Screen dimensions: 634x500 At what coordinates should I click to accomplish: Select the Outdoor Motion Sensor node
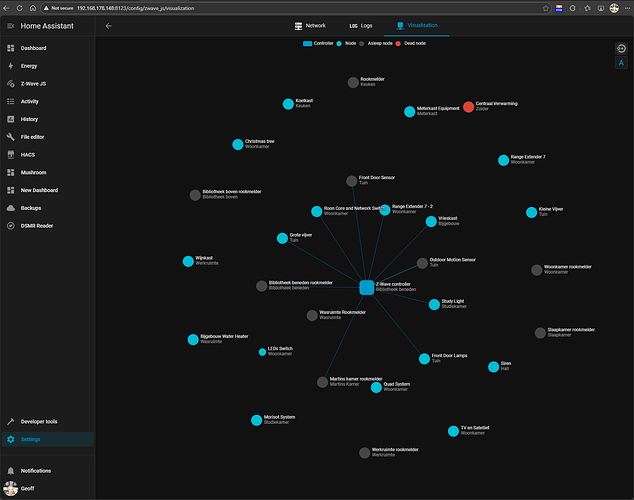click(422, 263)
